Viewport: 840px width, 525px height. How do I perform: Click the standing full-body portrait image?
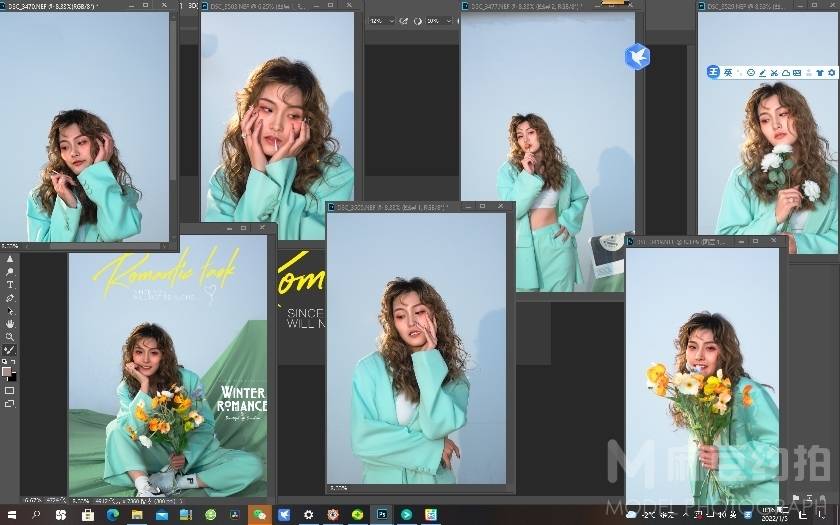click(x=548, y=152)
